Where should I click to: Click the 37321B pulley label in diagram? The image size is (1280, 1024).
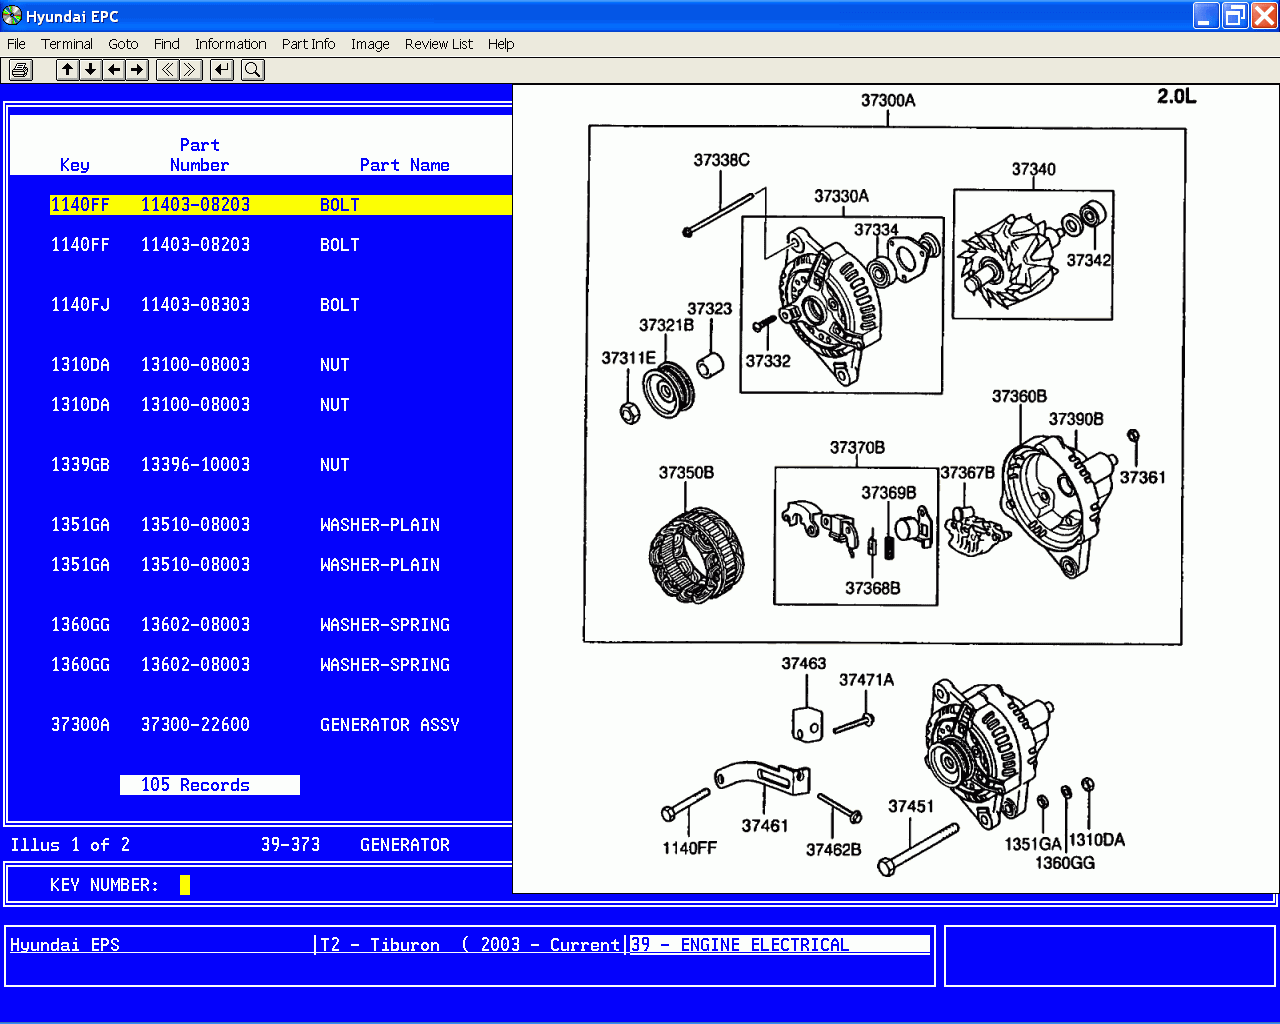coord(666,325)
